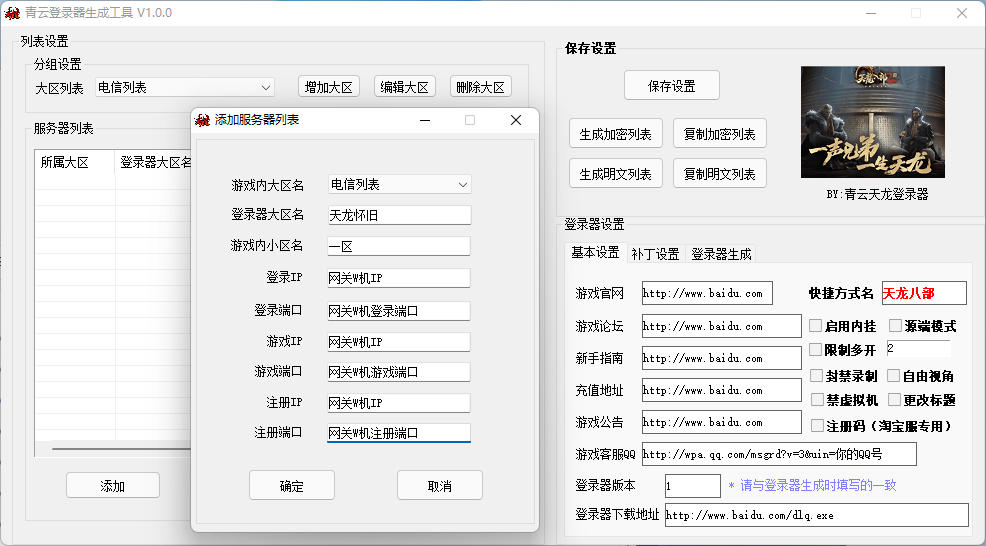Open the 登录器生成 tab

pyautogui.click(x=721, y=254)
